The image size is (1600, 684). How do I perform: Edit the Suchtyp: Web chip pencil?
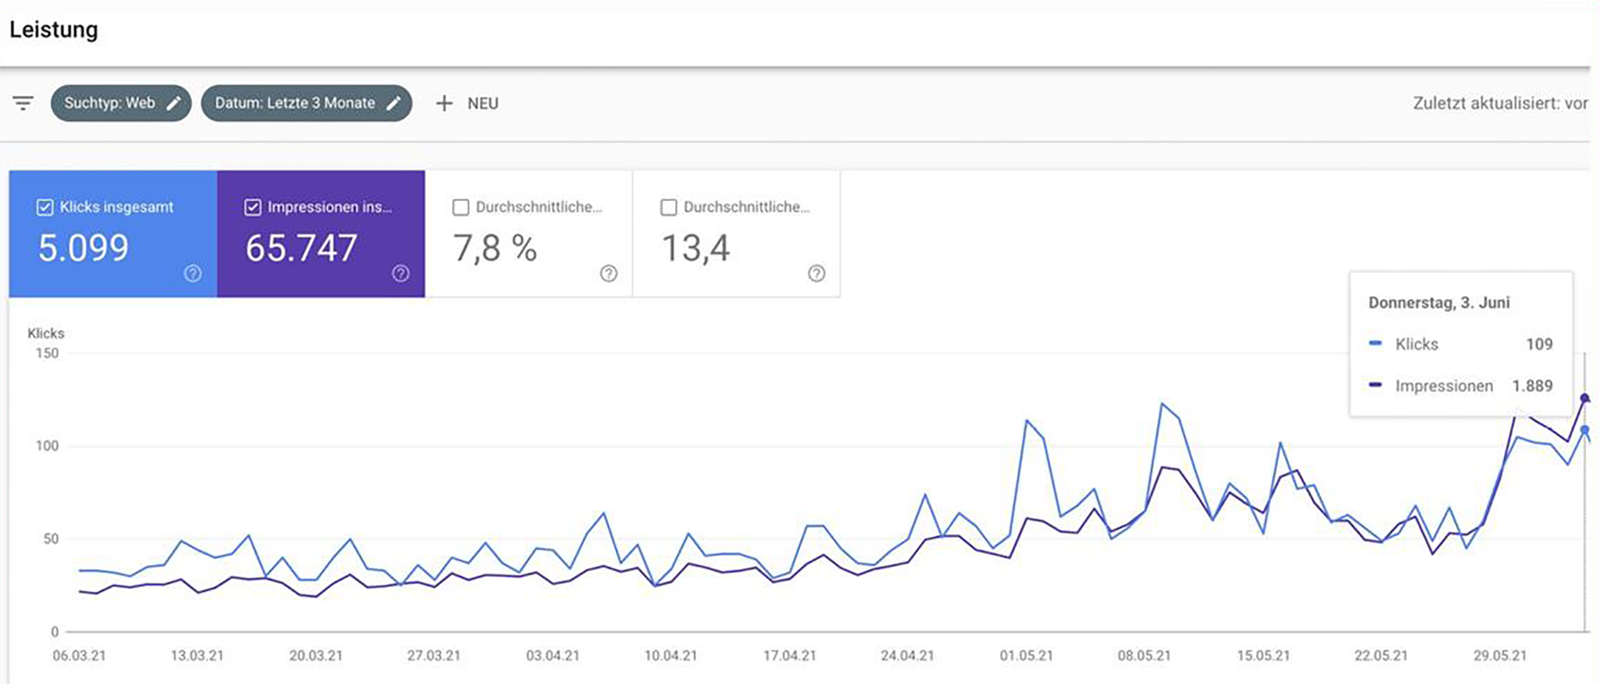point(174,103)
